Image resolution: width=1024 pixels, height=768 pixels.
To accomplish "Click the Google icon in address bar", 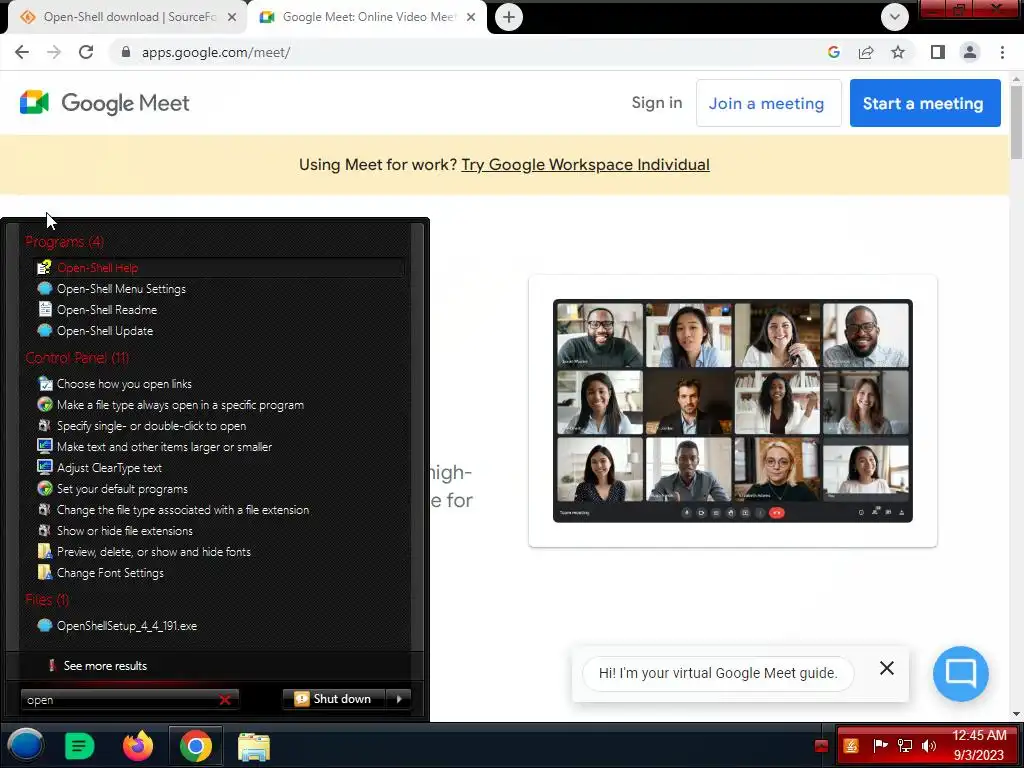I will 833,52.
